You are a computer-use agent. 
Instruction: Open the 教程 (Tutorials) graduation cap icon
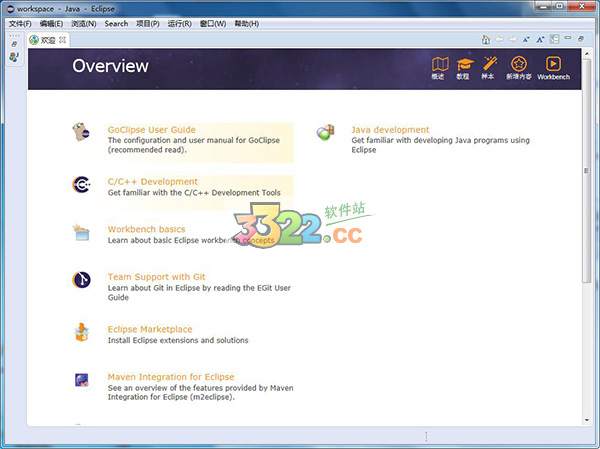click(463, 65)
